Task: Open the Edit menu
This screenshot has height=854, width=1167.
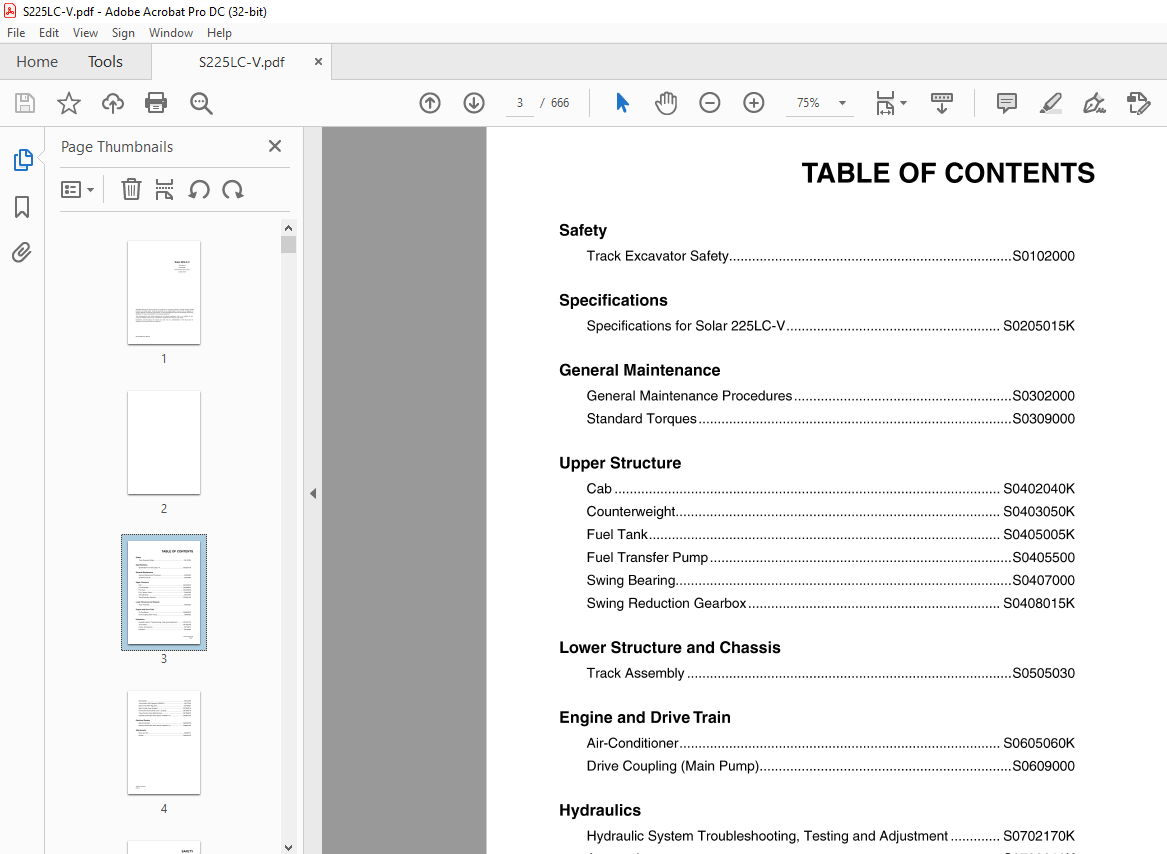Action: [48, 33]
